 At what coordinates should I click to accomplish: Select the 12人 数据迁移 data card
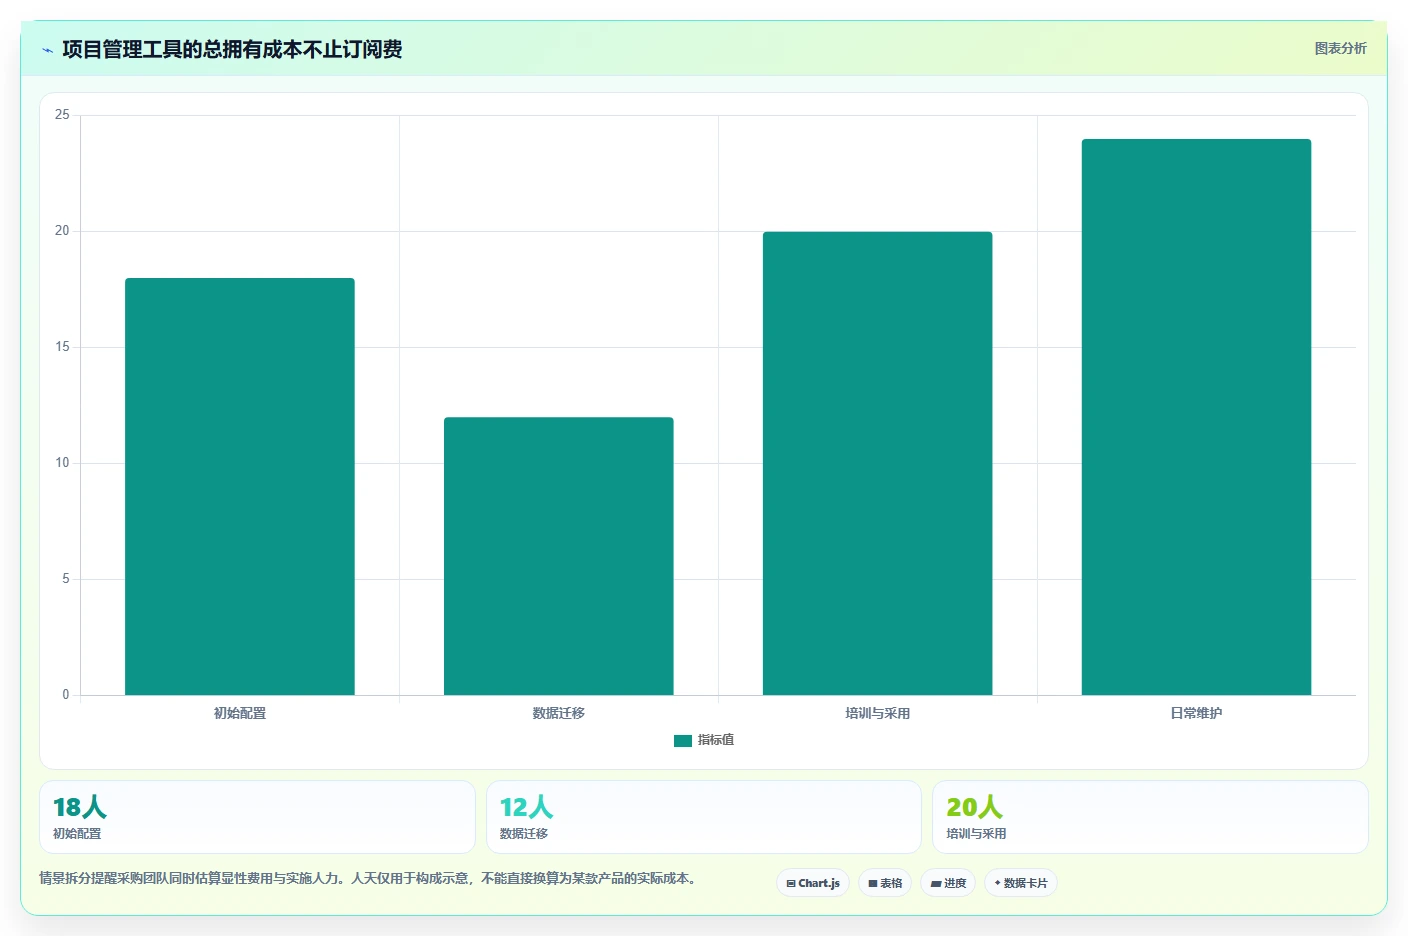(704, 817)
